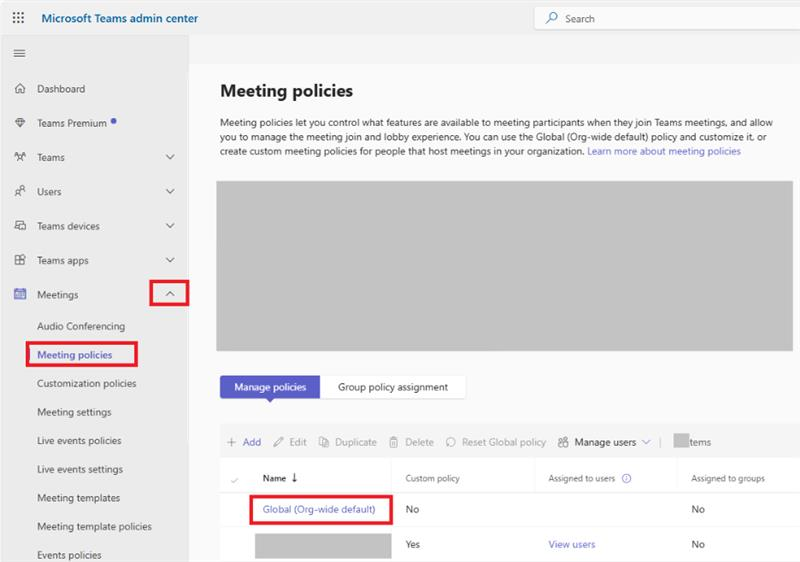The width and height of the screenshot is (800, 562).
Task: Click the Teams Premium diamond icon
Action: [x=20, y=123]
